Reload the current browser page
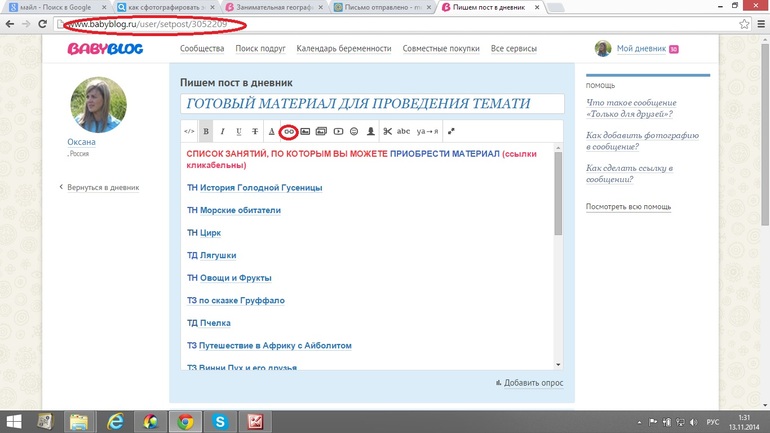770x433 pixels. [43, 24]
